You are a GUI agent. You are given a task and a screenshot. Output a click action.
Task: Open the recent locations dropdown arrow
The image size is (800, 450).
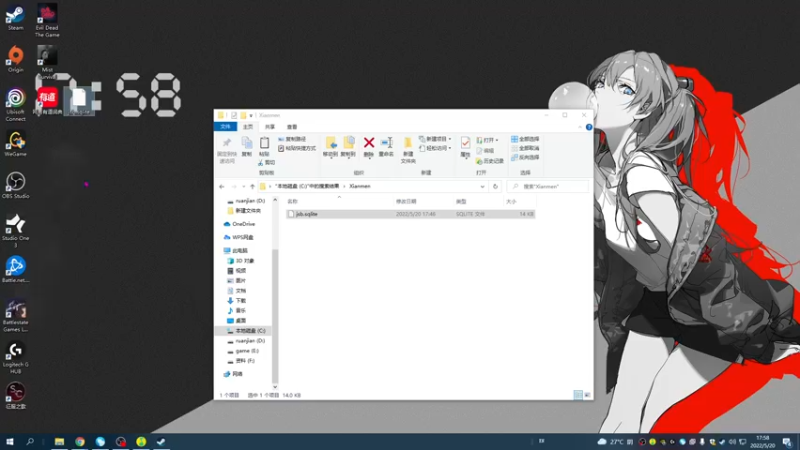click(x=243, y=187)
